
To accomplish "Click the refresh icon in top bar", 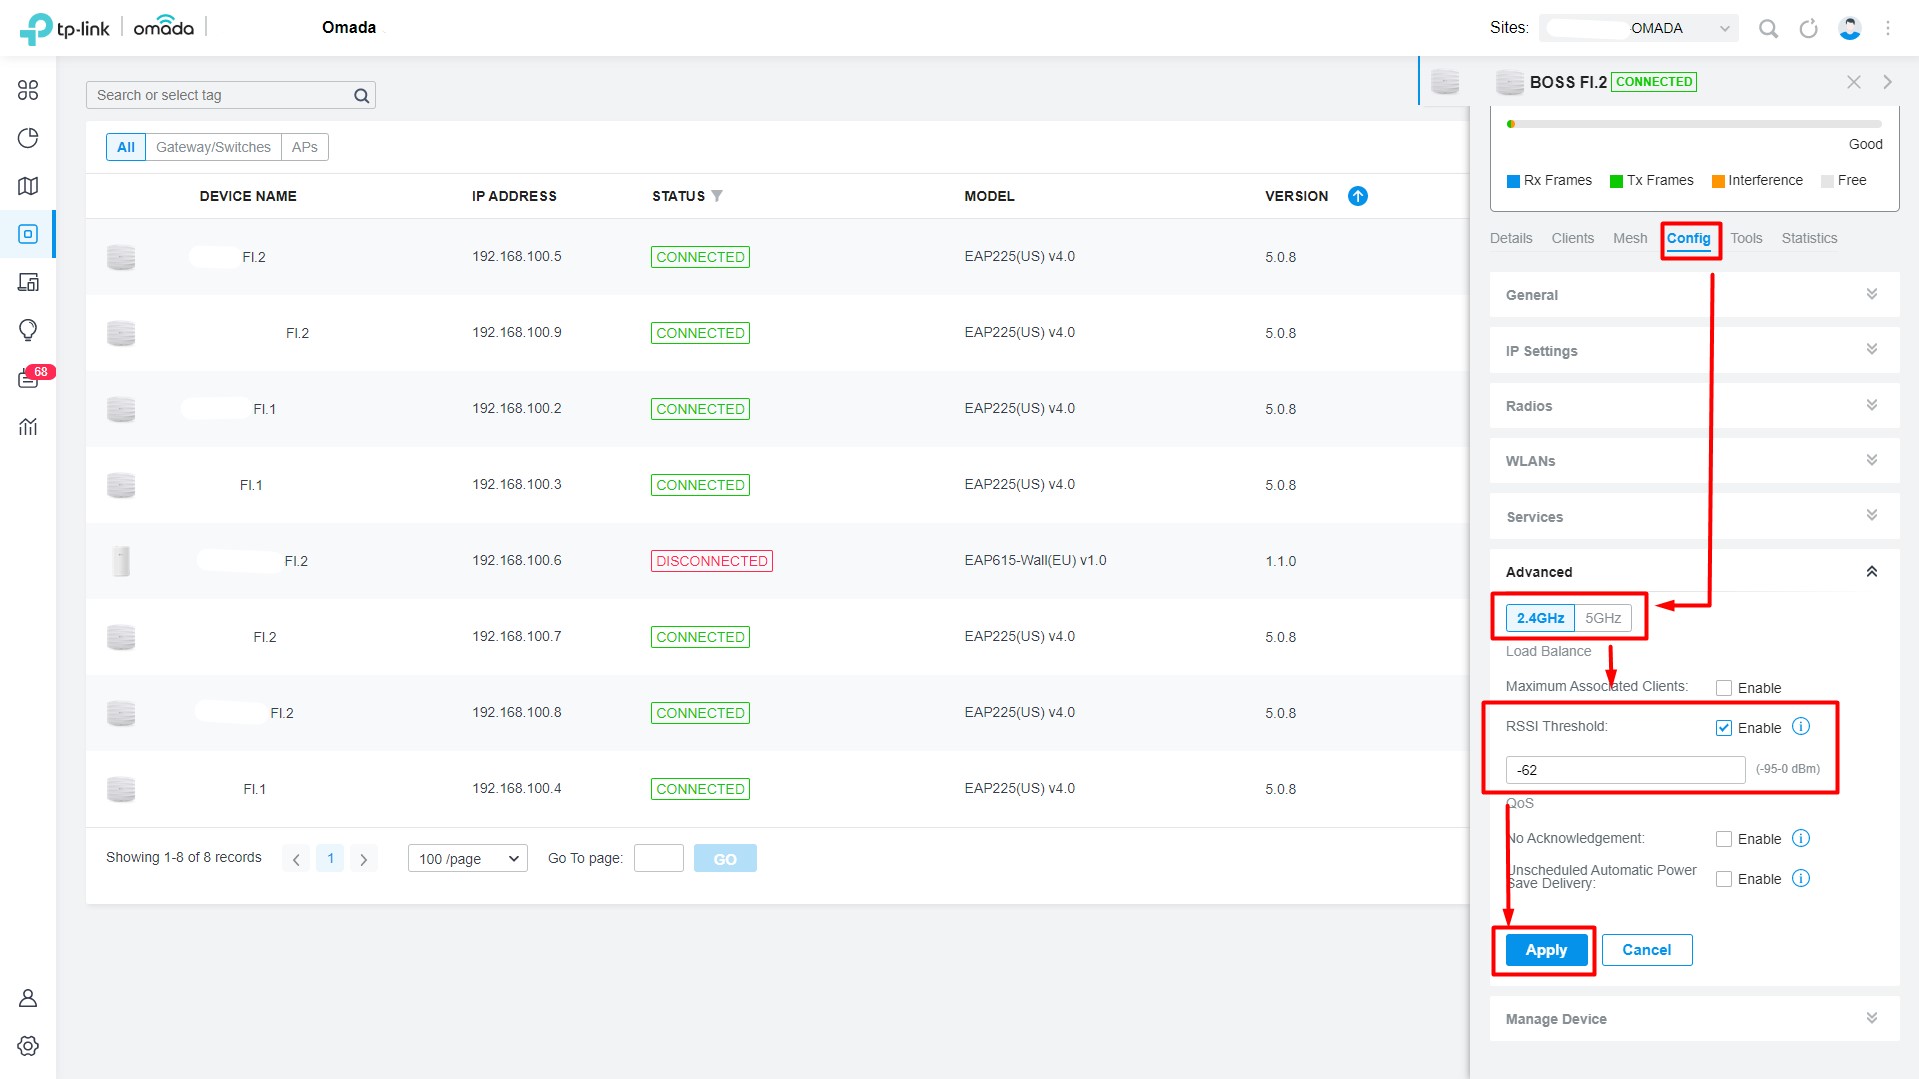I will click(1808, 29).
